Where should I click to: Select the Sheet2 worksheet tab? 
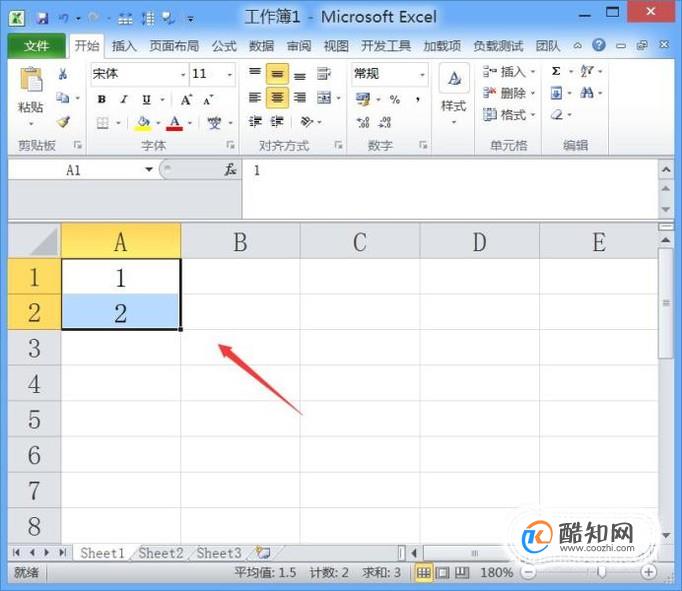point(160,553)
